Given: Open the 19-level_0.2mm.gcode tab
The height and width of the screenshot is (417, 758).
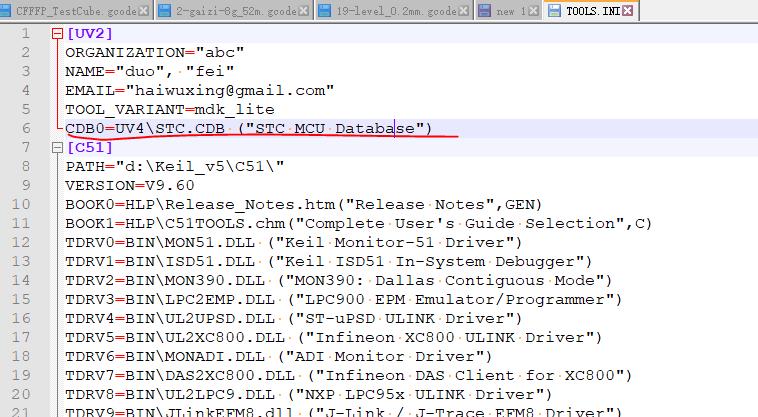Looking at the screenshot, I should tap(396, 11).
